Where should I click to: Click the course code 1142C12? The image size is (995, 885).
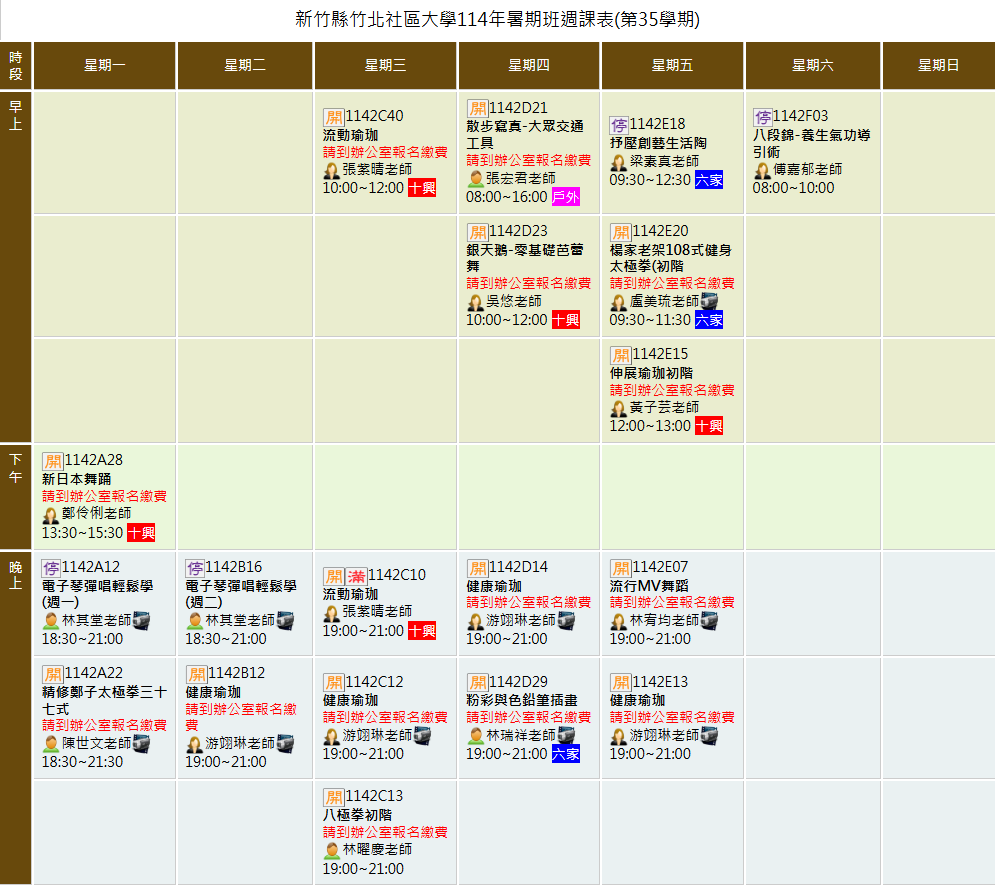[x=374, y=682]
